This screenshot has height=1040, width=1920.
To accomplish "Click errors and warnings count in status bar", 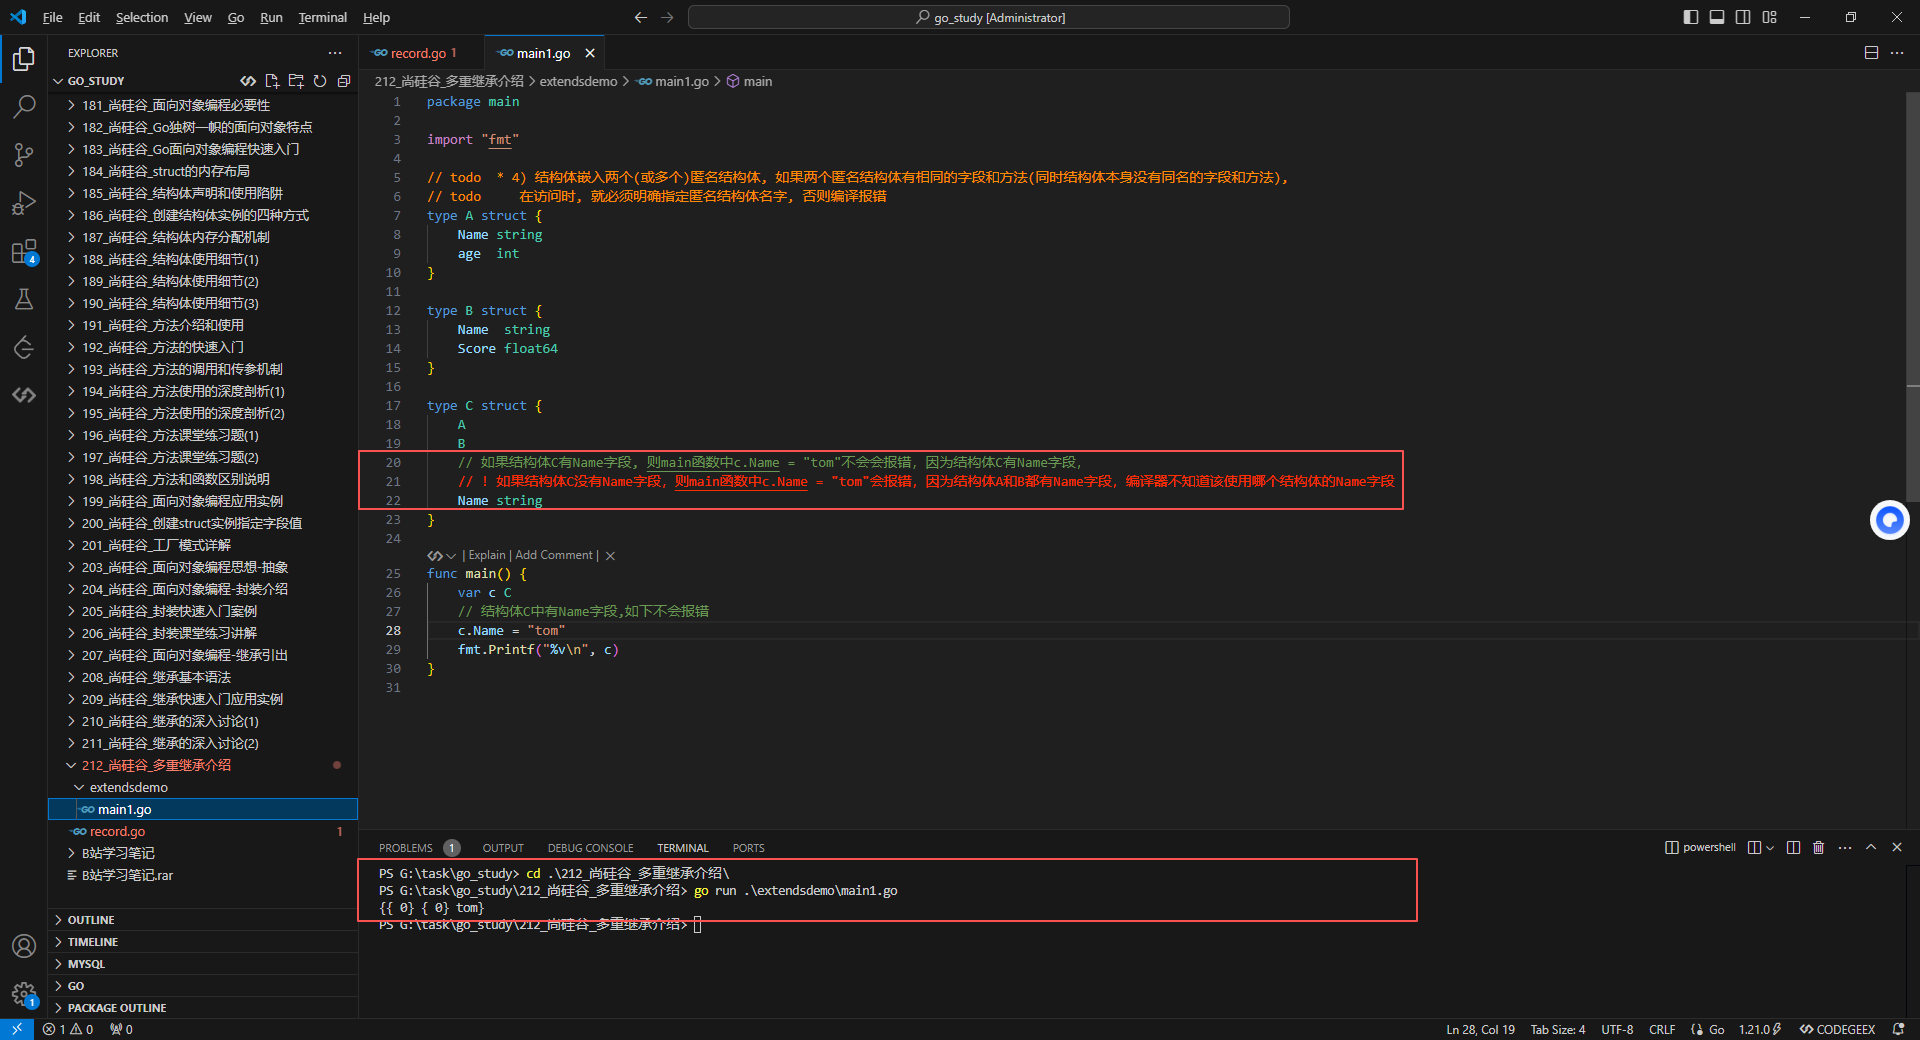I will pos(69,1029).
